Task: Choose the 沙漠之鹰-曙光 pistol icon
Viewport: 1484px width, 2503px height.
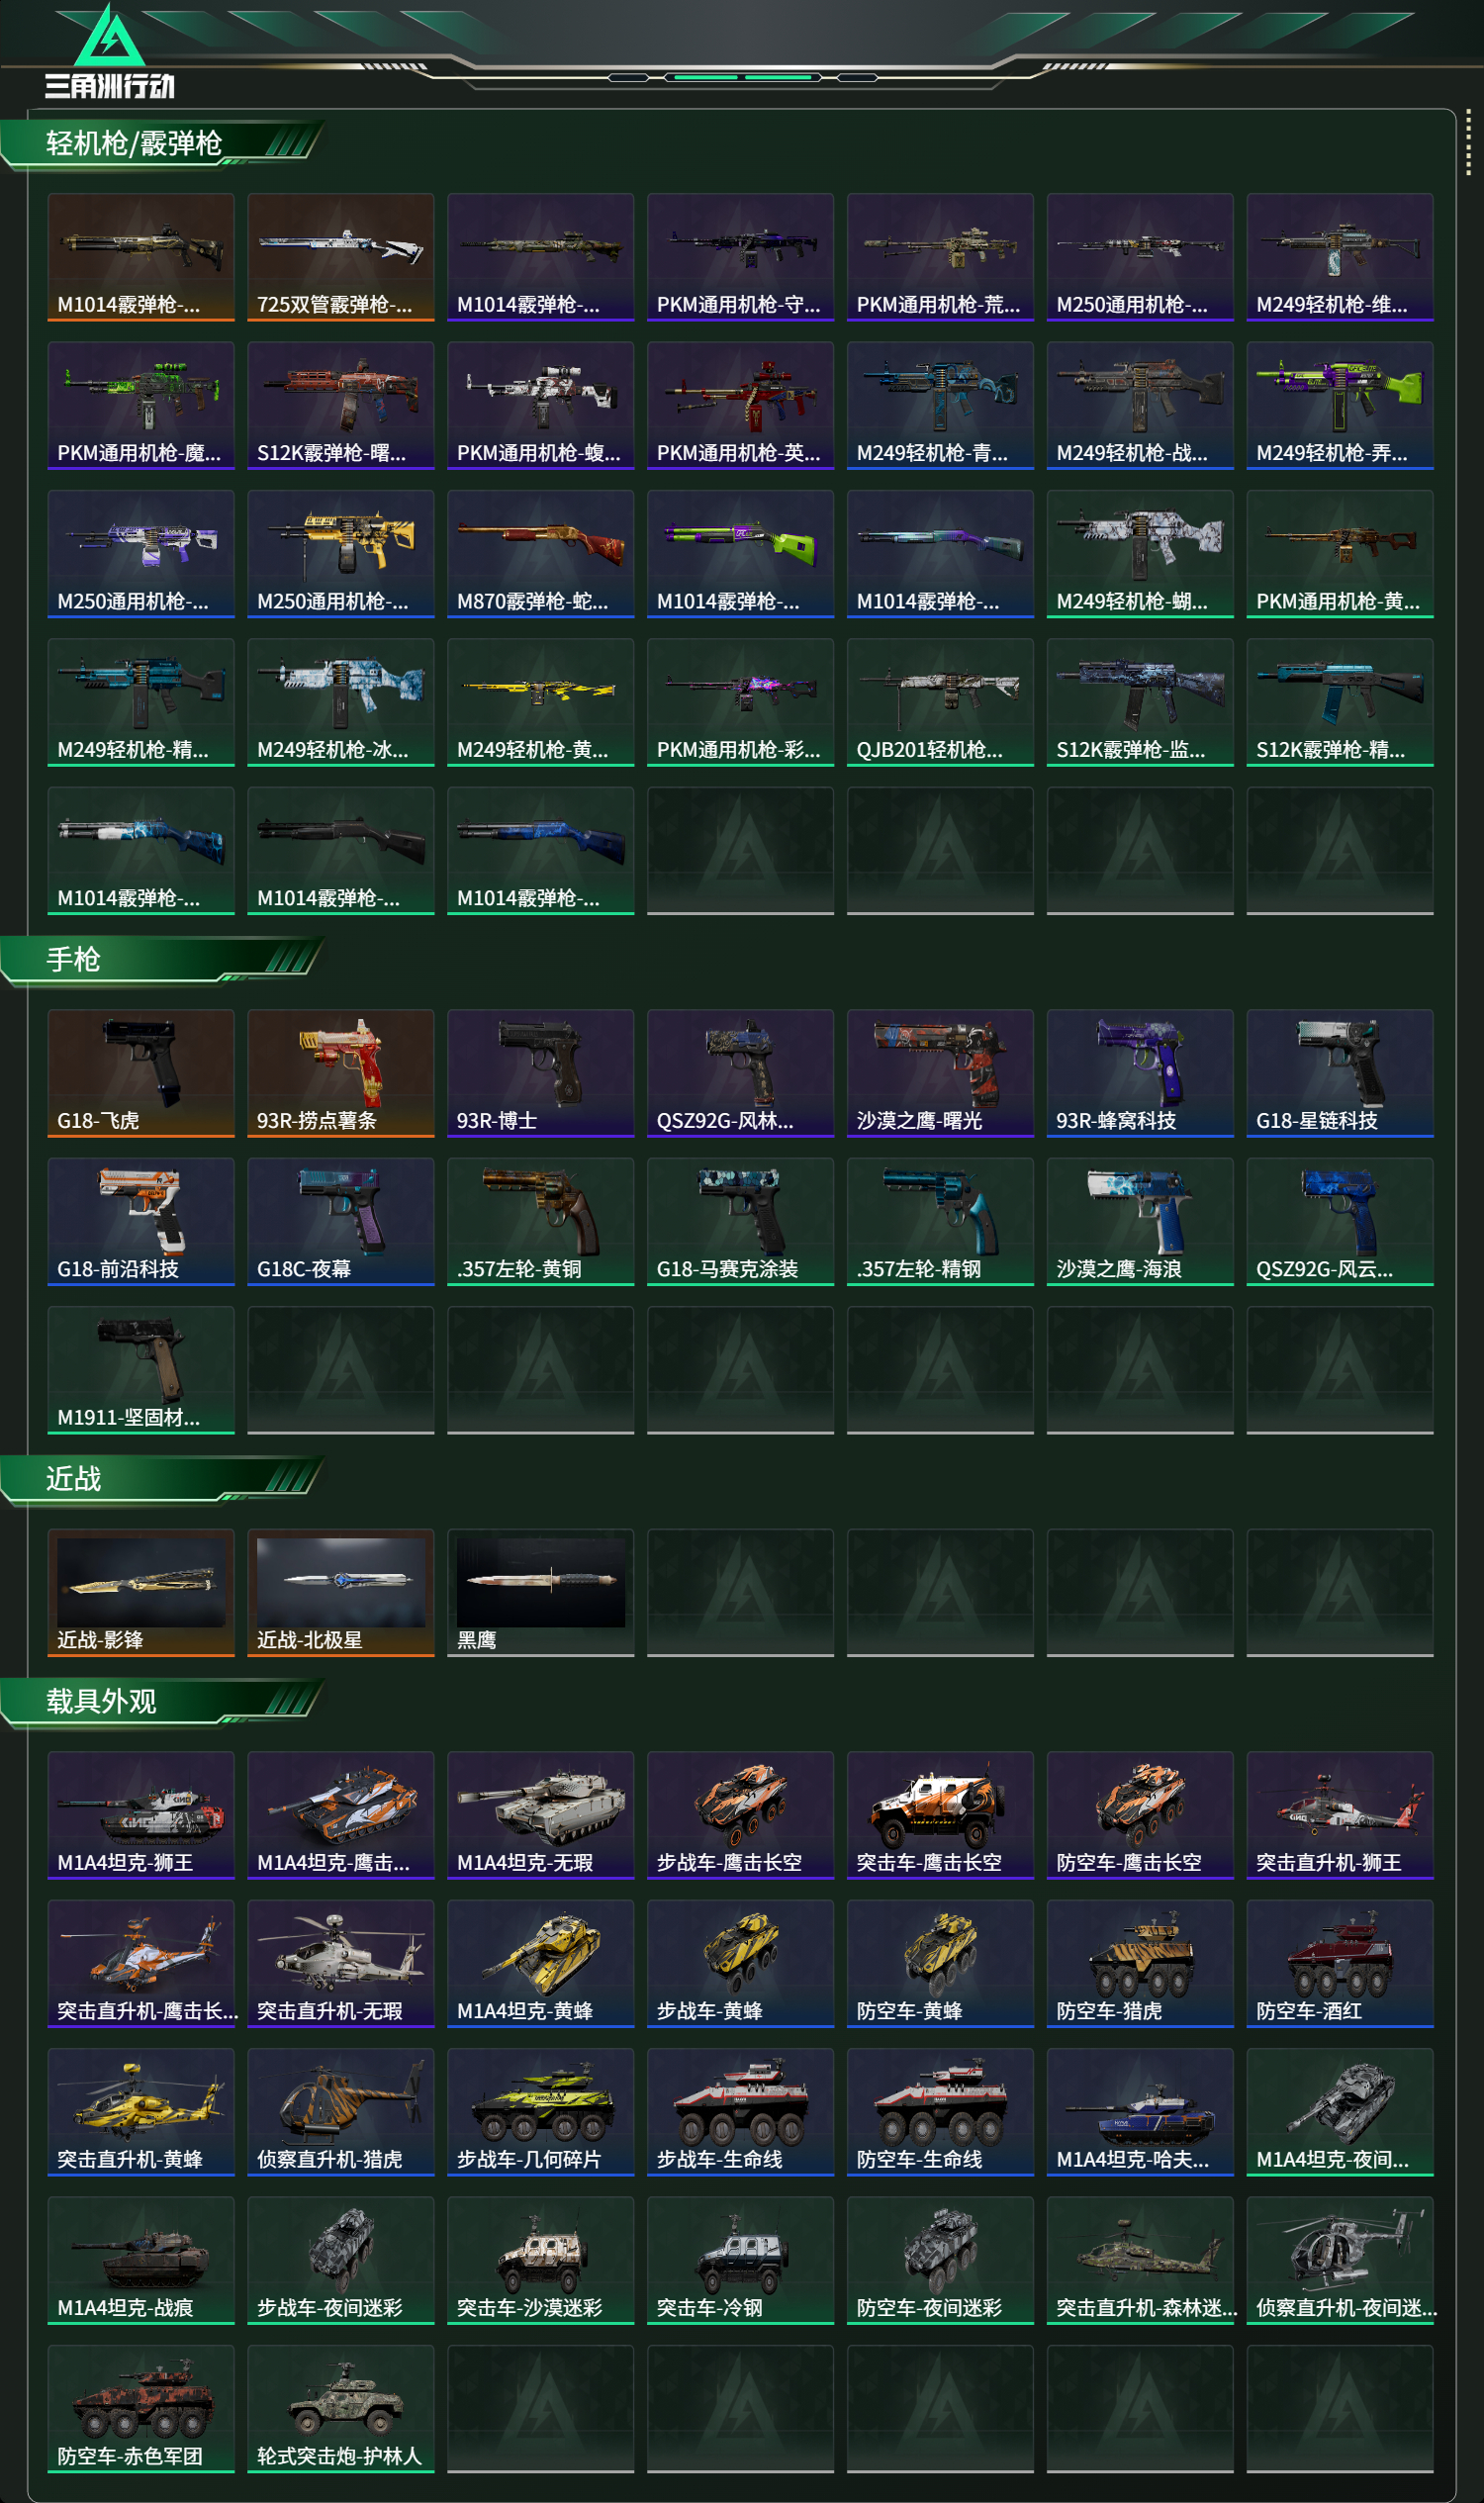Action: coord(940,1073)
